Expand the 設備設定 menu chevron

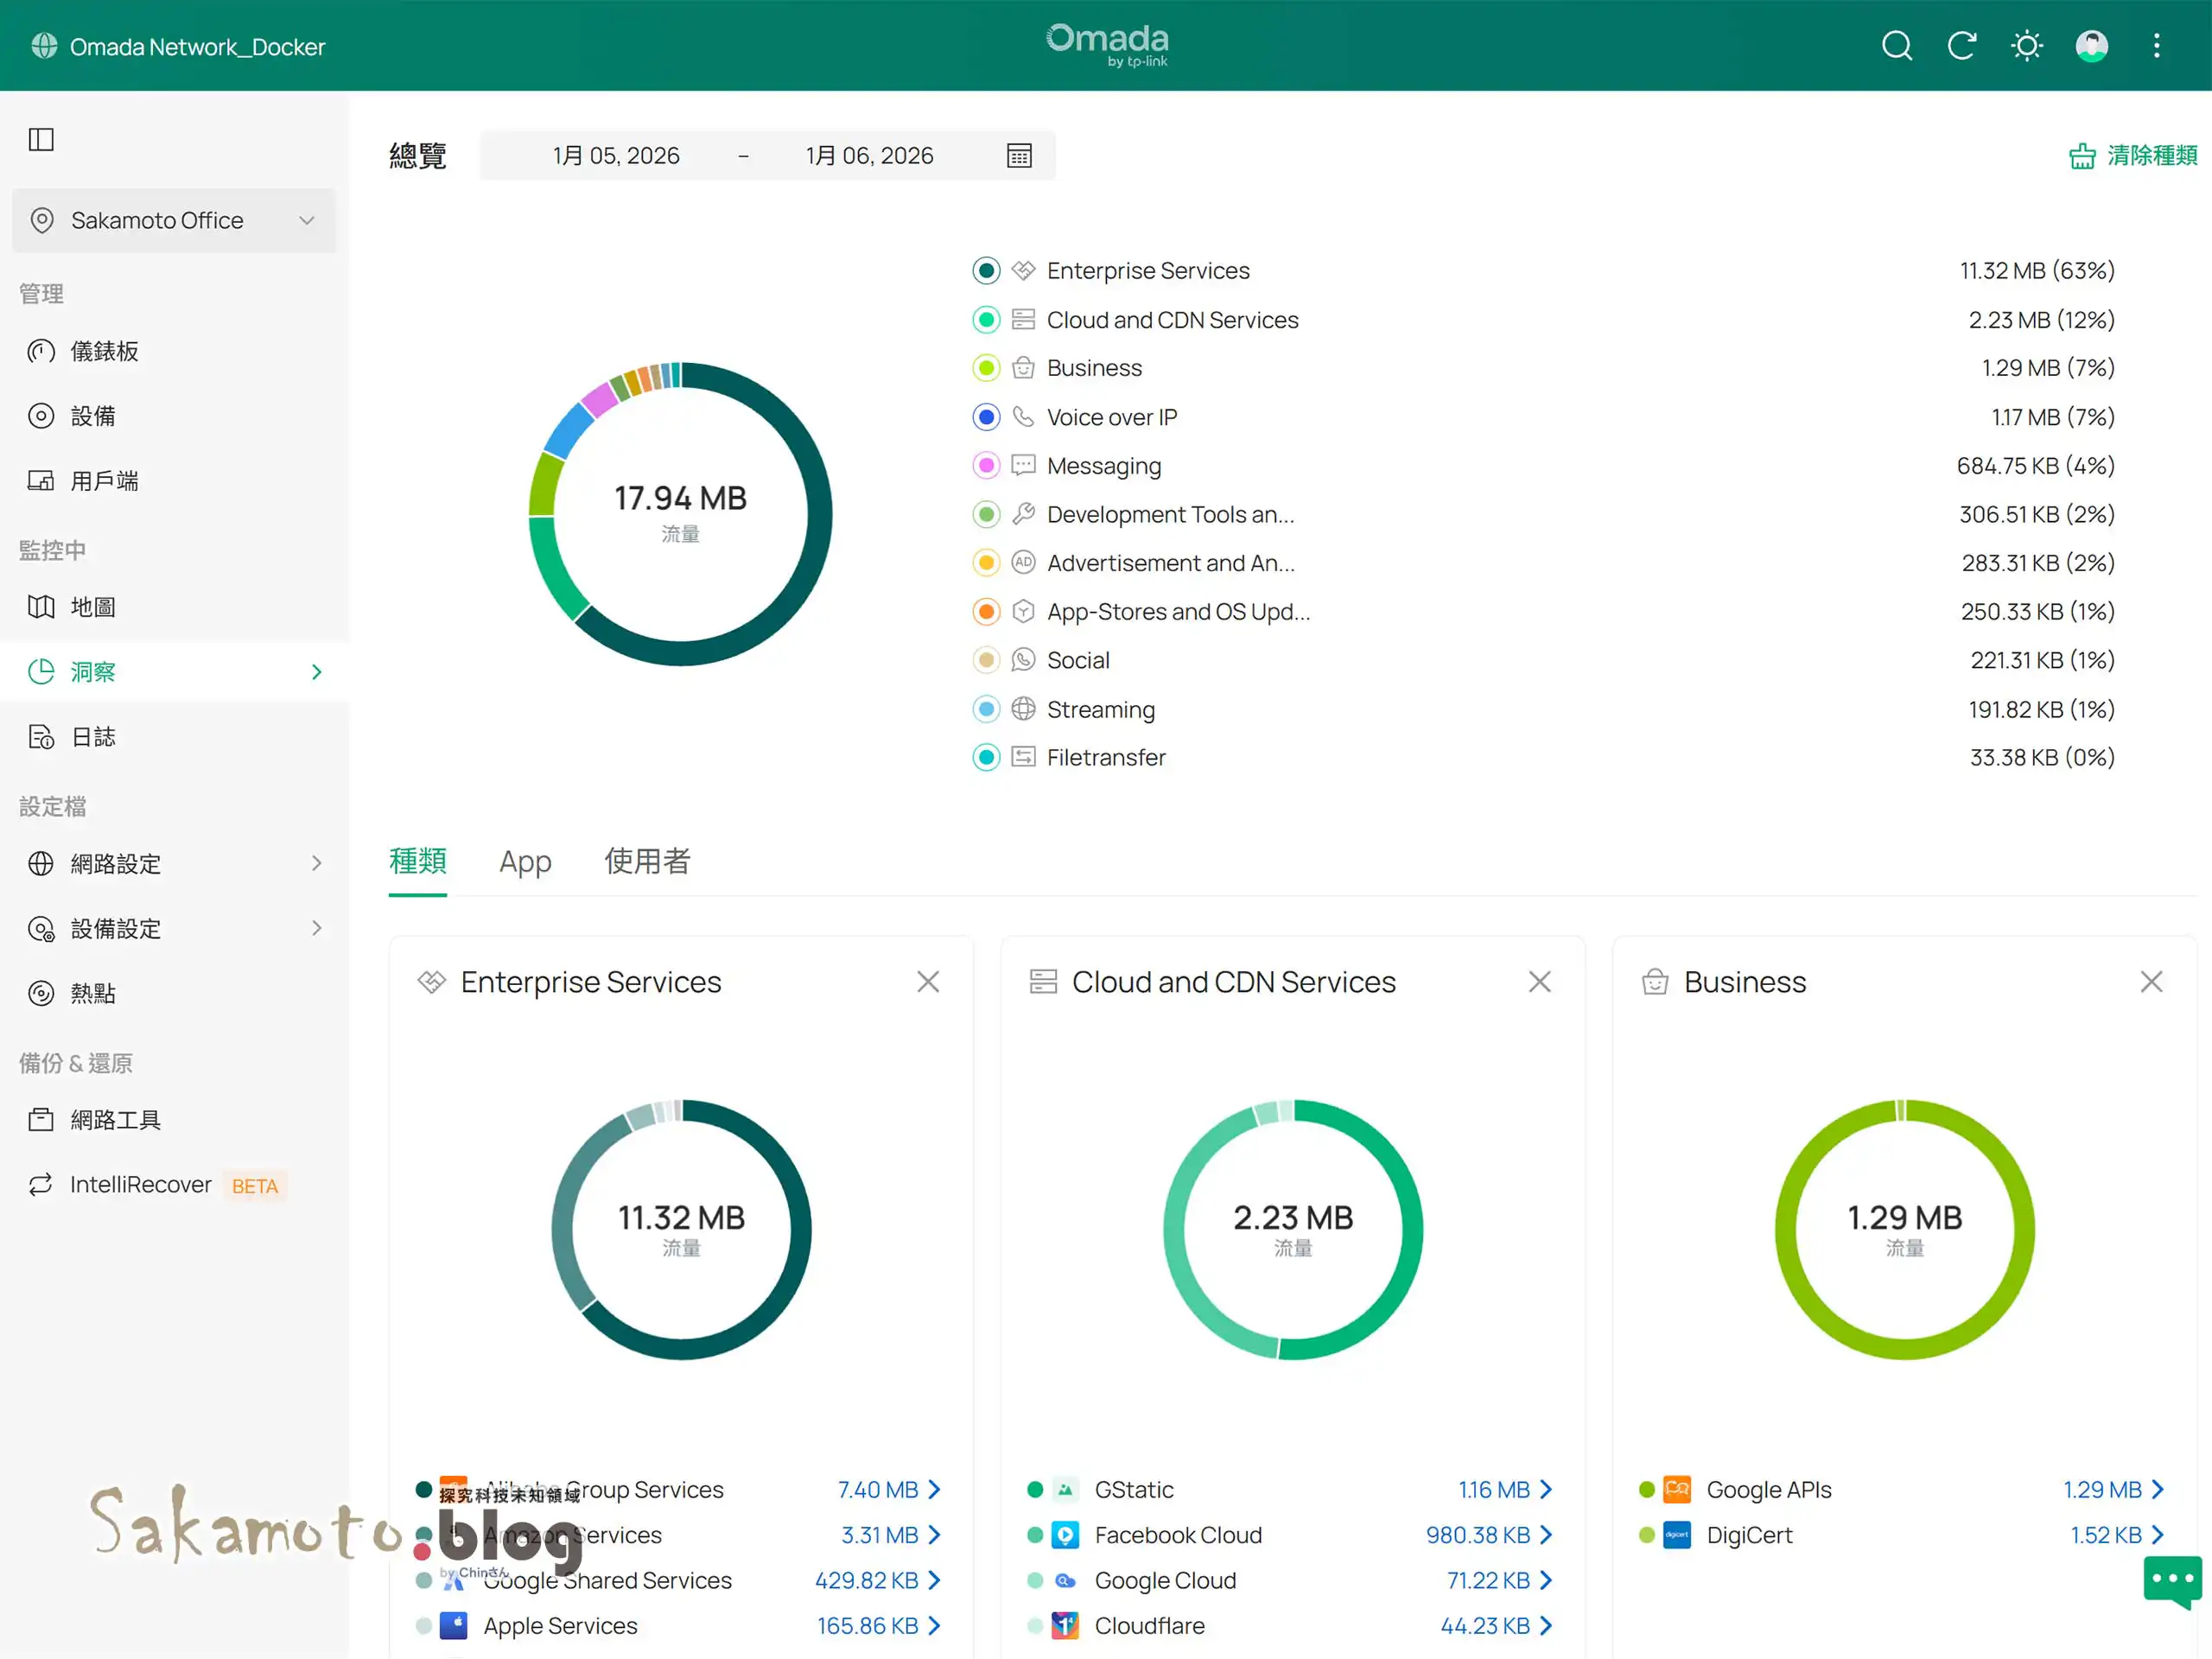(x=316, y=928)
